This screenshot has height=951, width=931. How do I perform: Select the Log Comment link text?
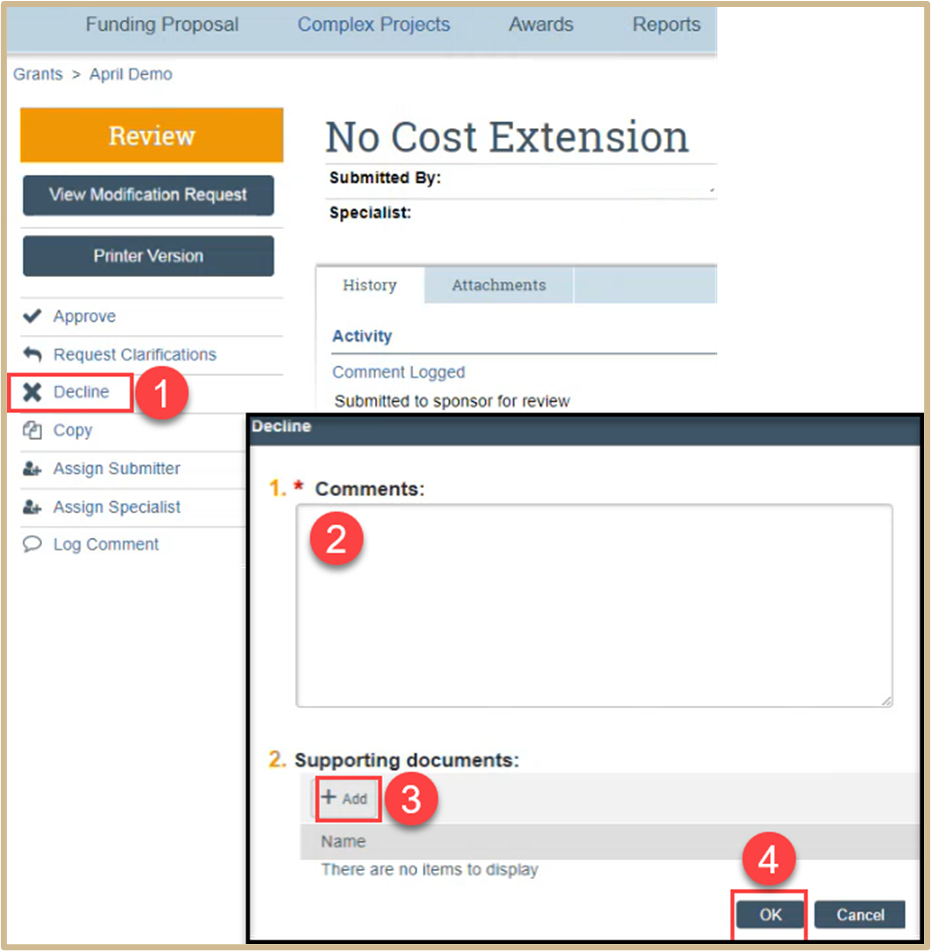point(106,544)
